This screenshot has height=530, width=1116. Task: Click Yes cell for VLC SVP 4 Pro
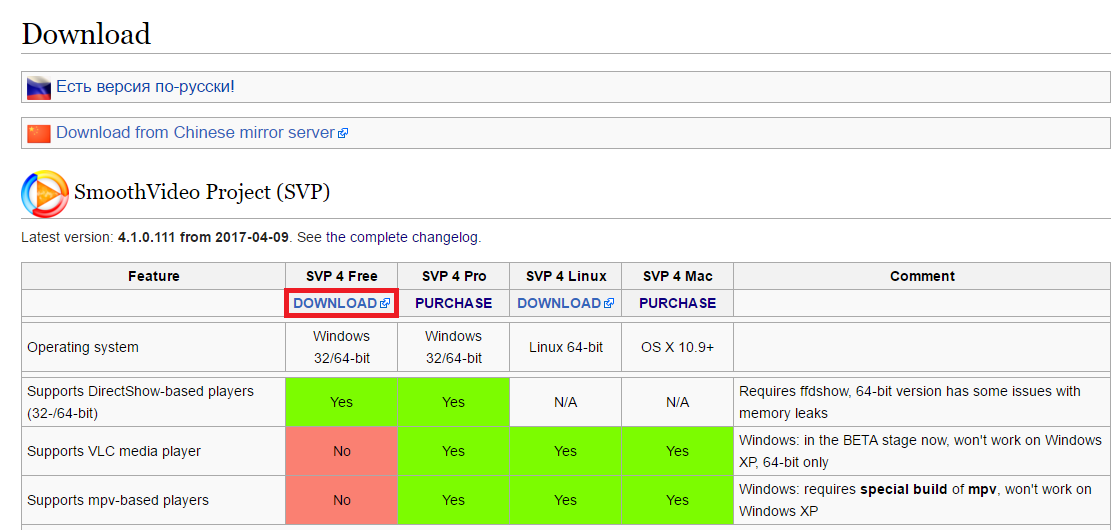point(453,451)
